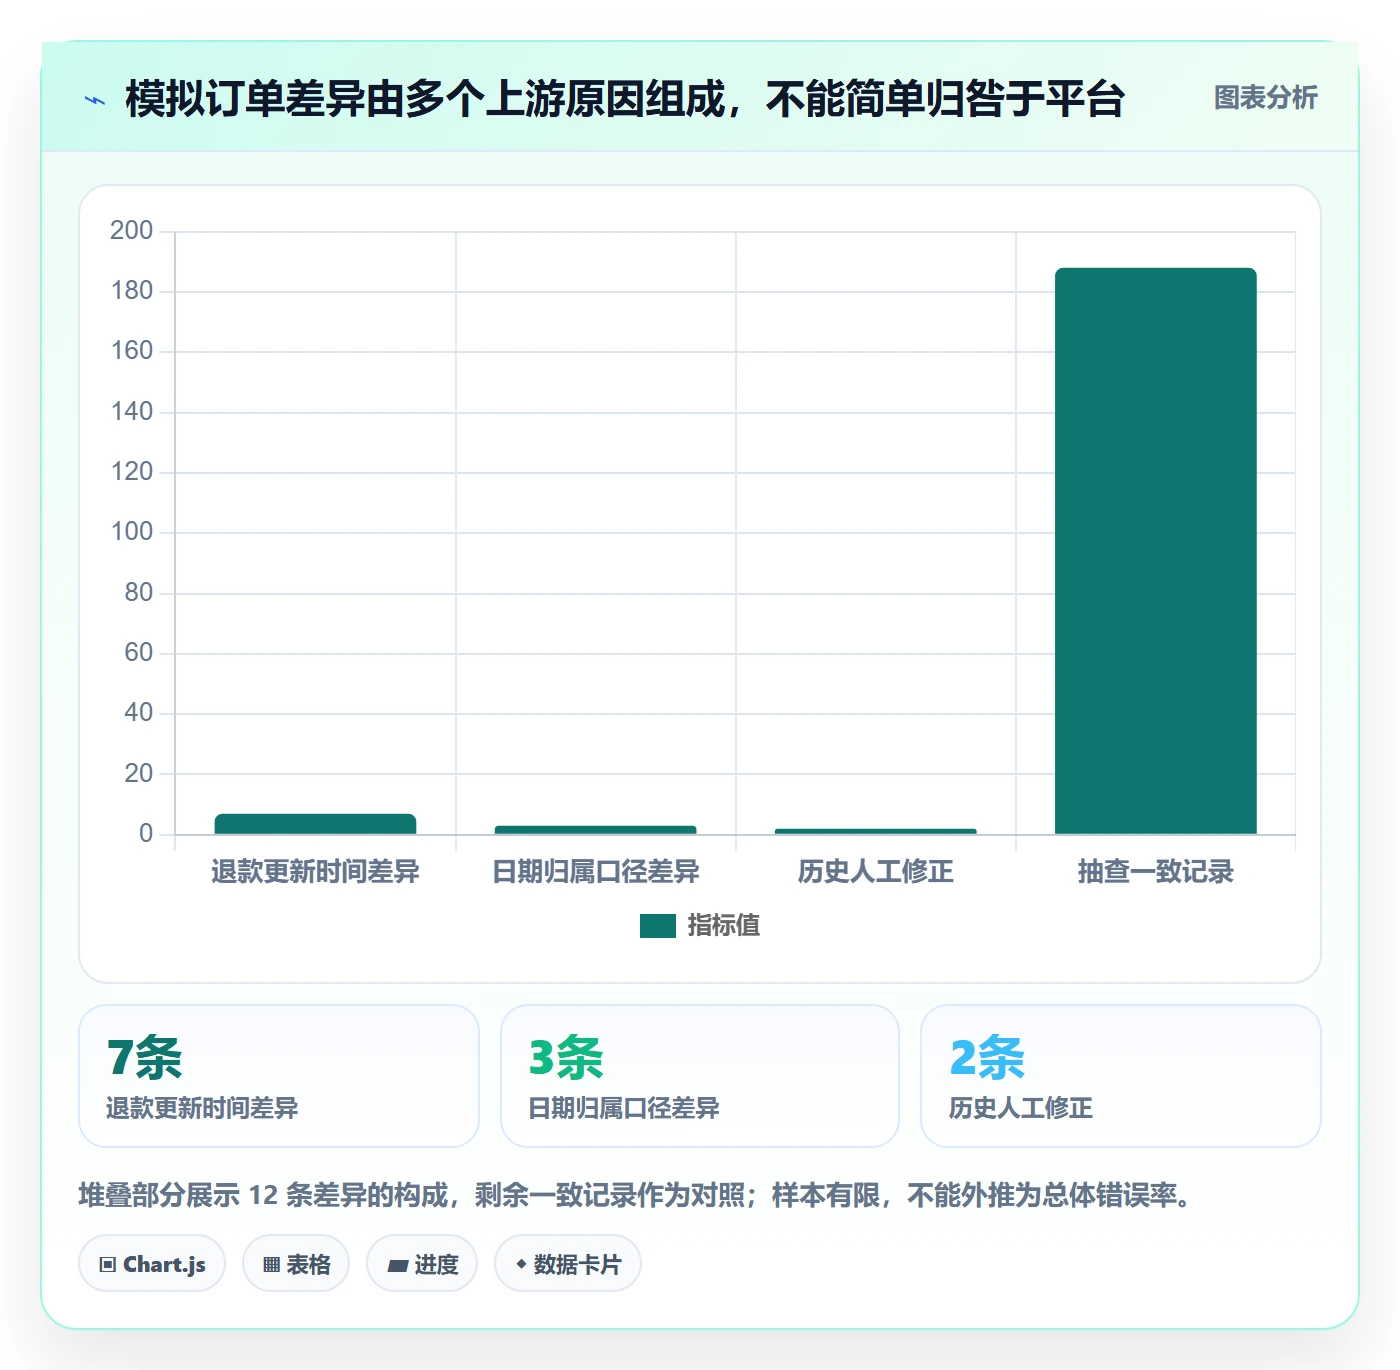Click the bar icon in 进度 chip

pos(397,1266)
